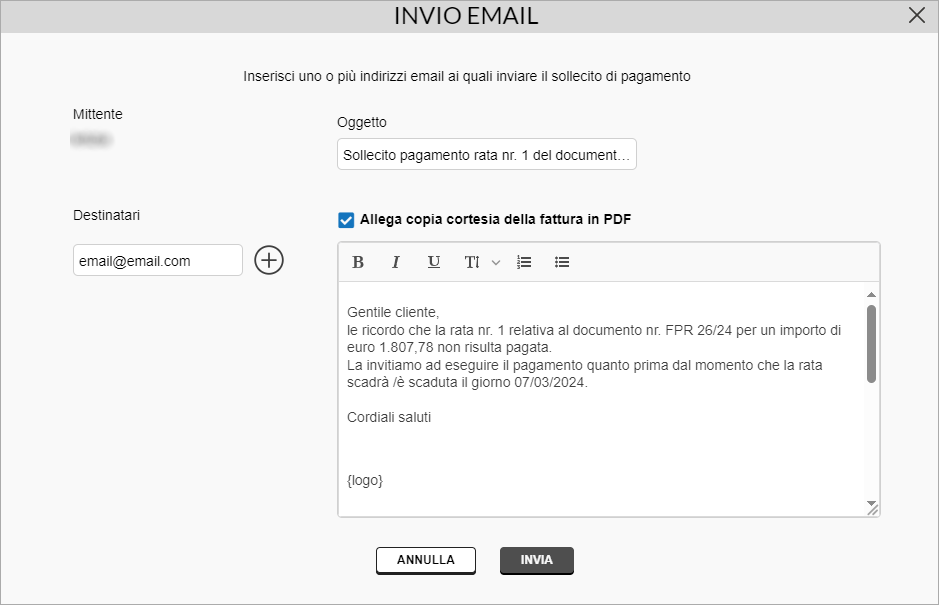Click the text 'Gentile cliente,'
939x605 pixels.
coord(393,312)
